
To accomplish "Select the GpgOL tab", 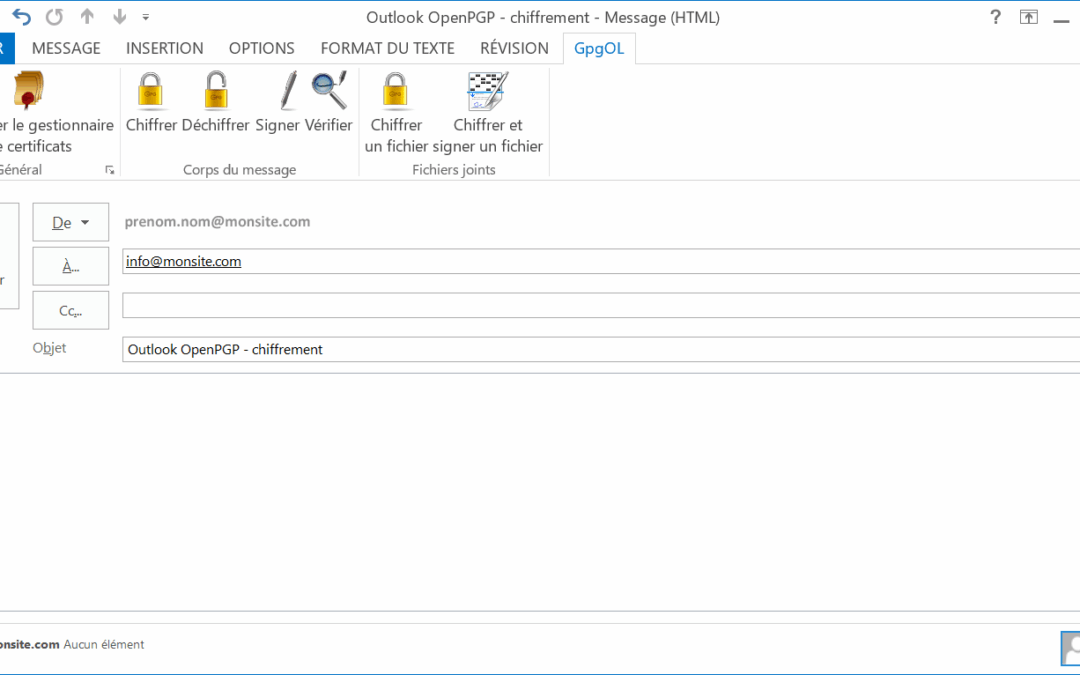I will point(599,48).
